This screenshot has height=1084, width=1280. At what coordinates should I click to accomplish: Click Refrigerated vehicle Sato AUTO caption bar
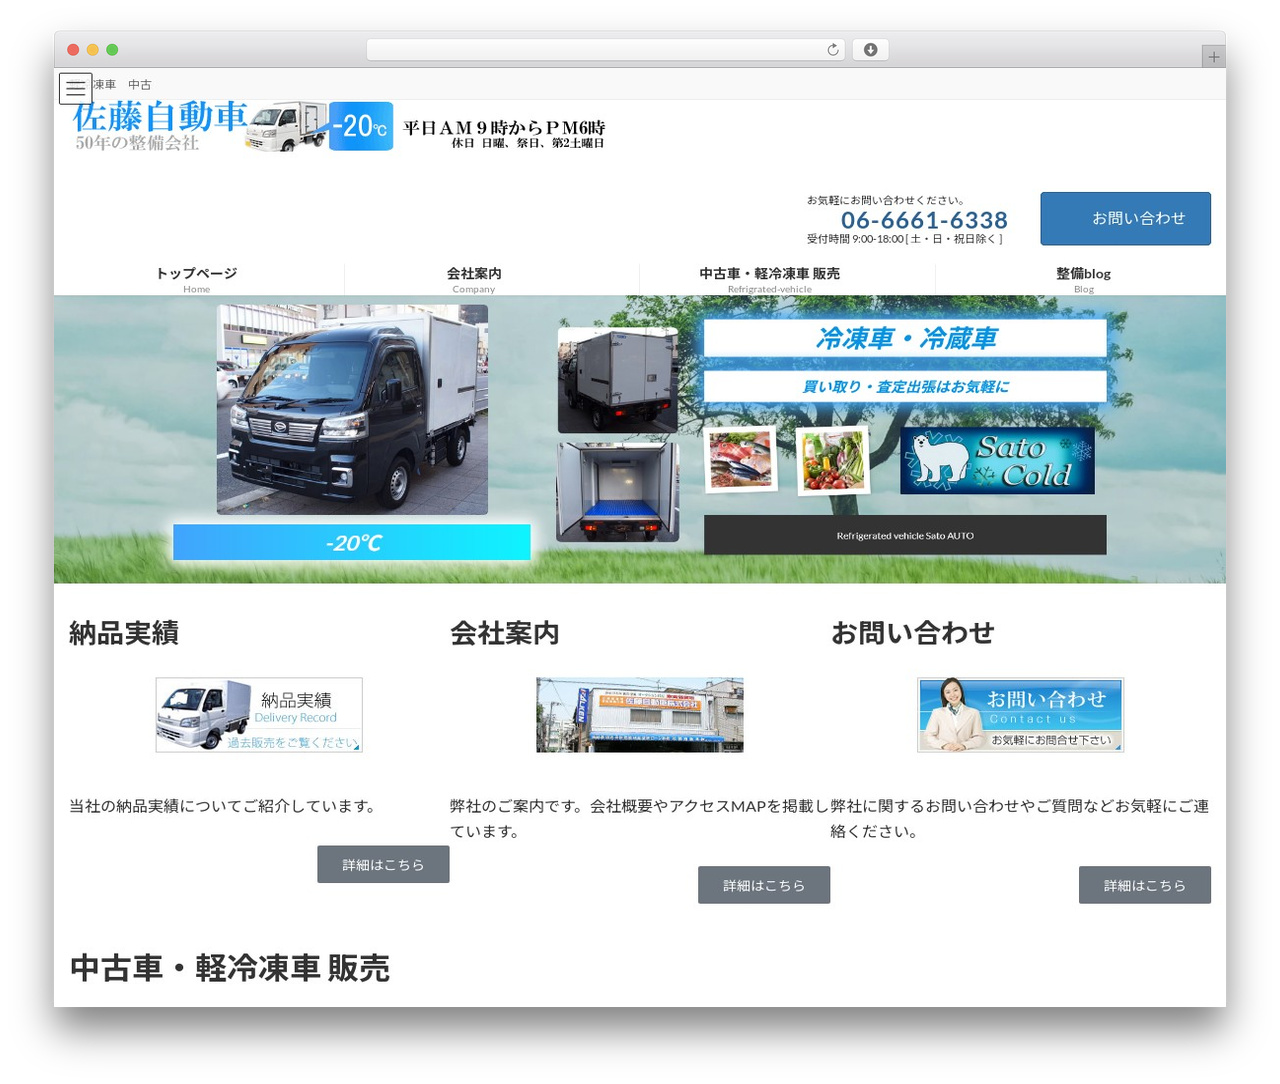point(905,535)
